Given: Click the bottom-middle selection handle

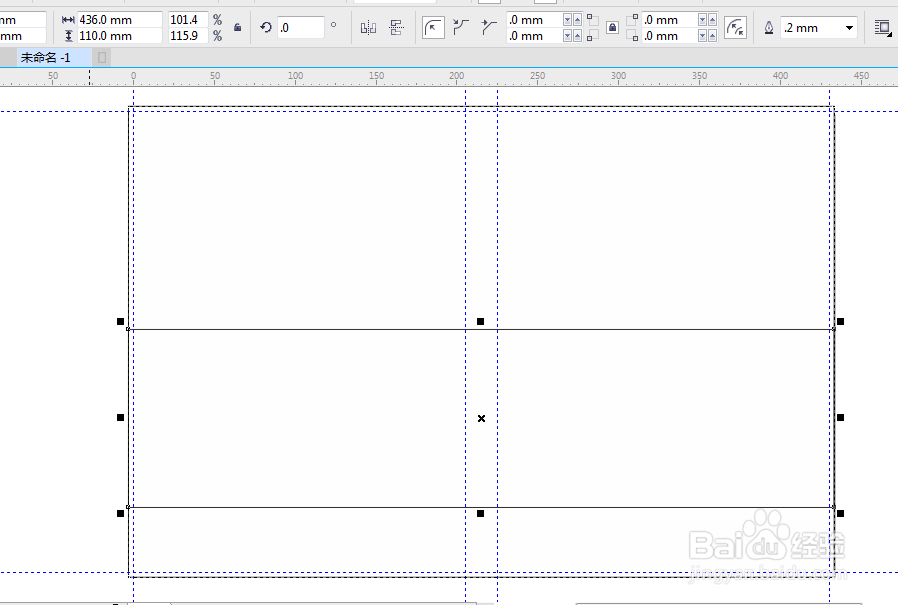Looking at the screenshot, I should [x=480, y=513].
